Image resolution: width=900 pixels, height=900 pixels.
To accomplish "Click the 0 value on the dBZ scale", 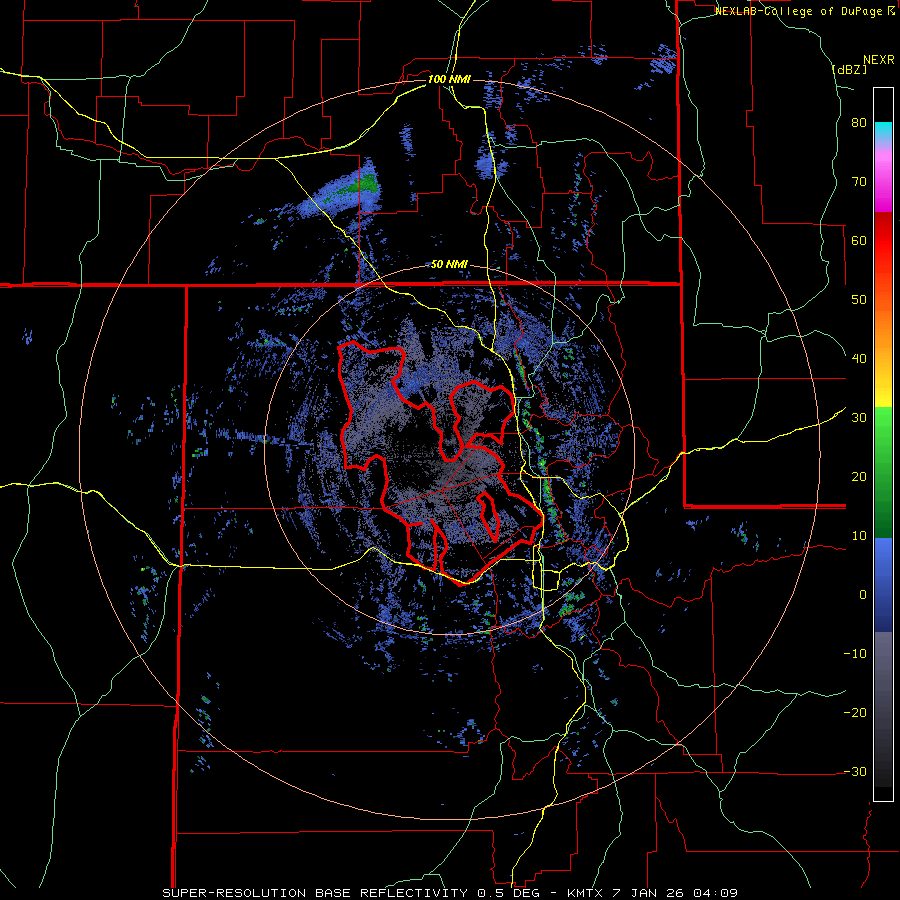I will [863, 595].
